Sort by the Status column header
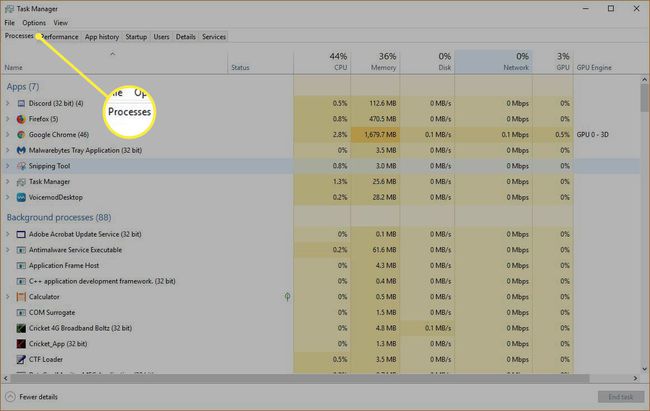 pyautogui.click(x=260, y=62)
